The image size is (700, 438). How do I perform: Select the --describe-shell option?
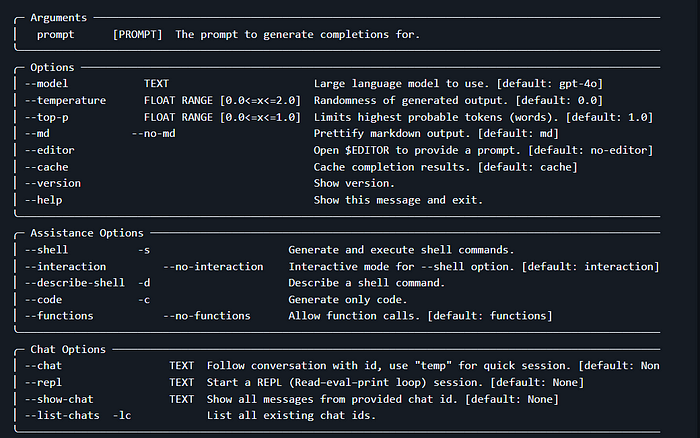[75, 283]
